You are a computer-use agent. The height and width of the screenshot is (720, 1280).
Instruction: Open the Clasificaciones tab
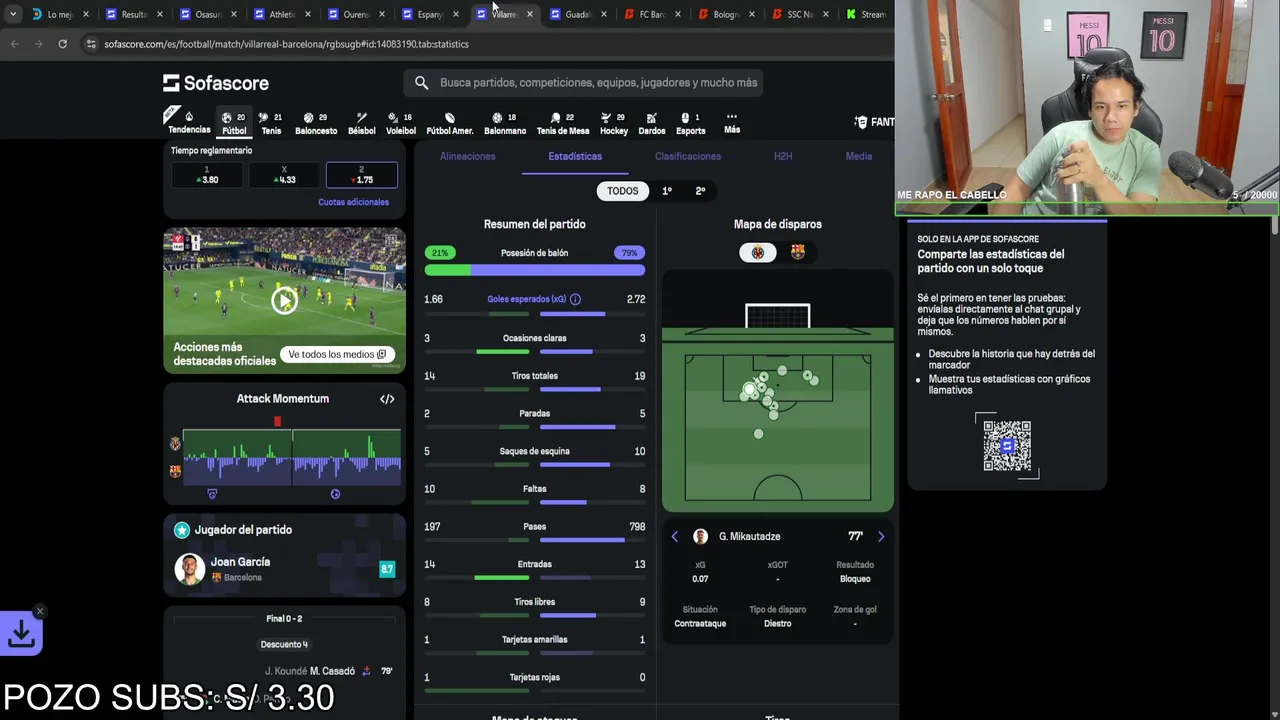click(688, 156)
